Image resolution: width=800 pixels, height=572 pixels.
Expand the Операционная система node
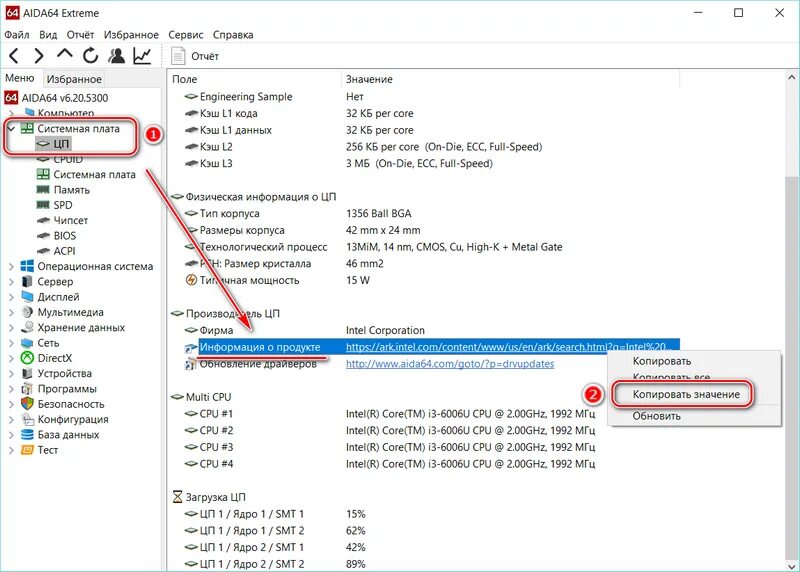point(11,266)
